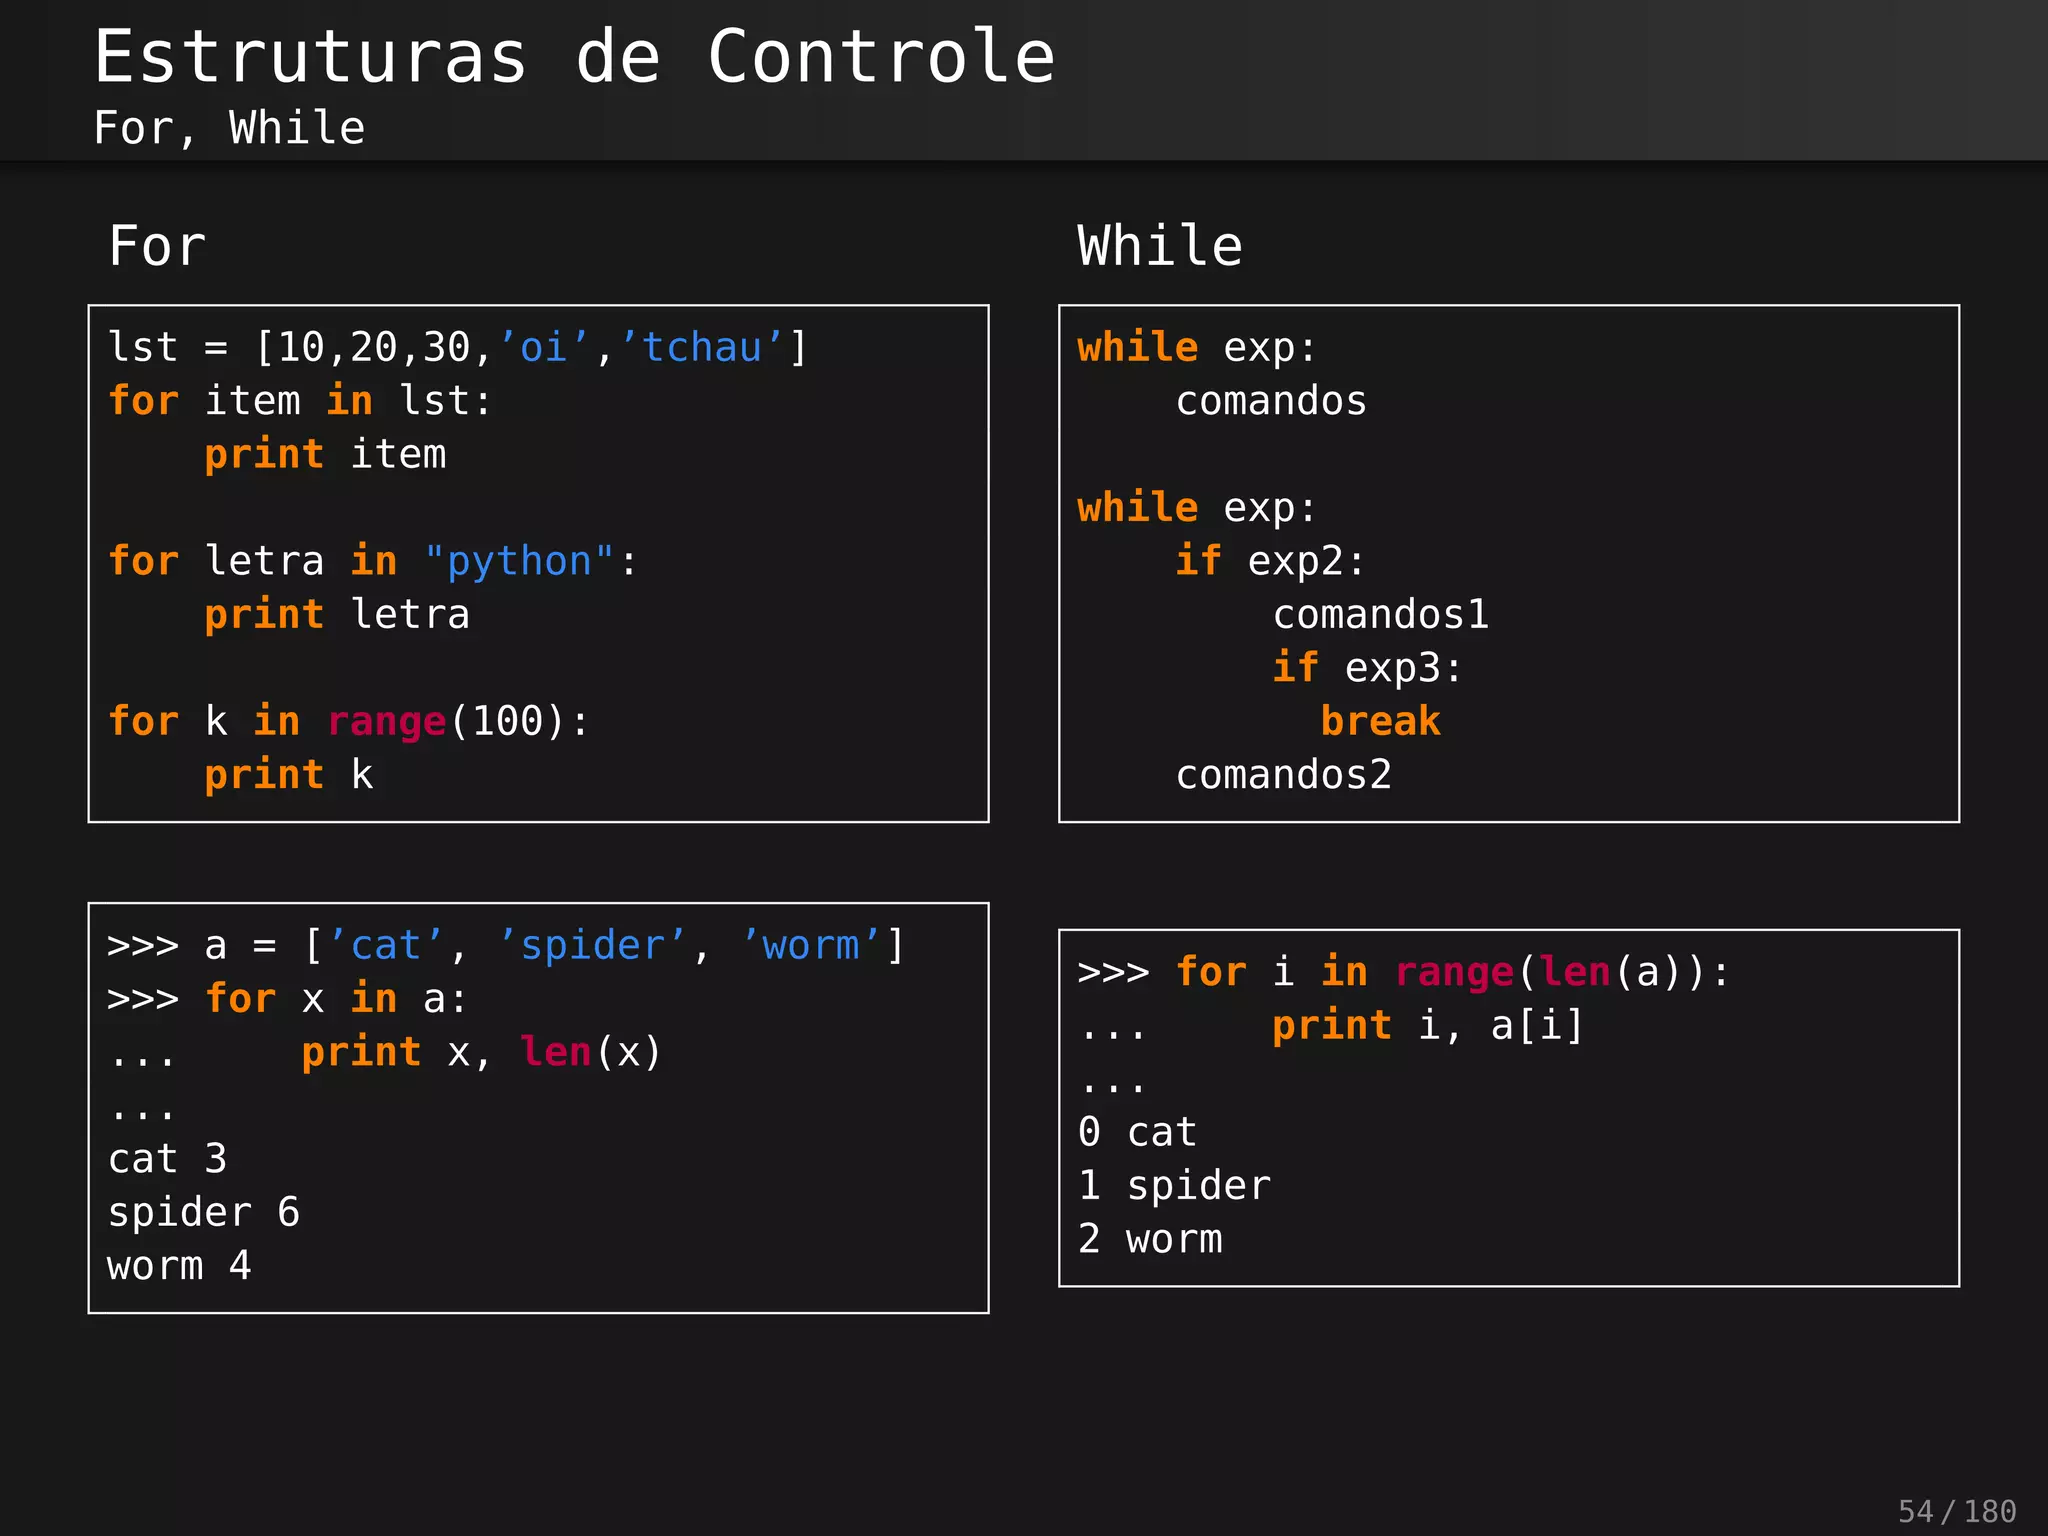Screen dimensions: 2048x1536
Task: Click the line '>>> for x in a:'
Action: pyautogui.click(x=287, y=999)
